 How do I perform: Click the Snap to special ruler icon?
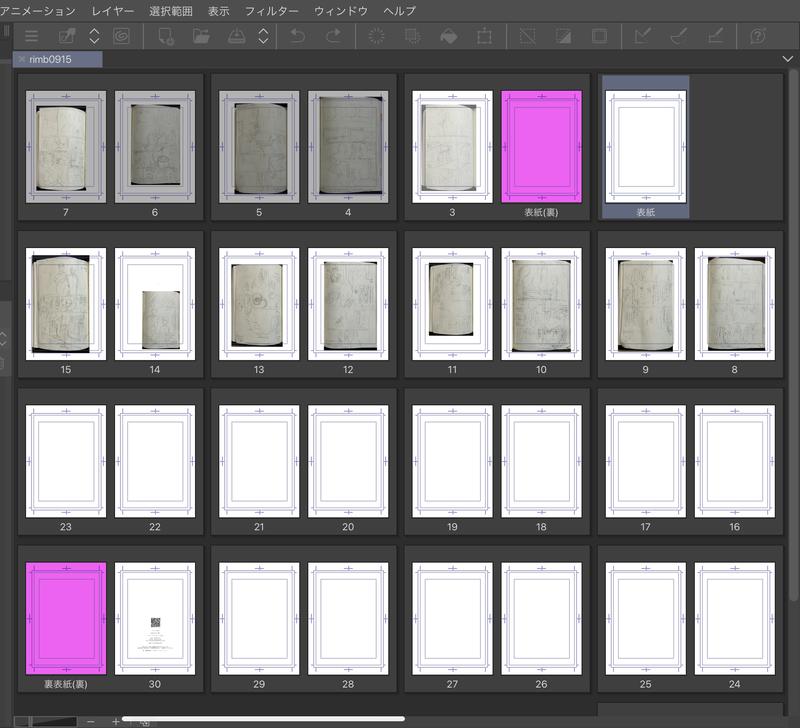click(x=679, y=36)
